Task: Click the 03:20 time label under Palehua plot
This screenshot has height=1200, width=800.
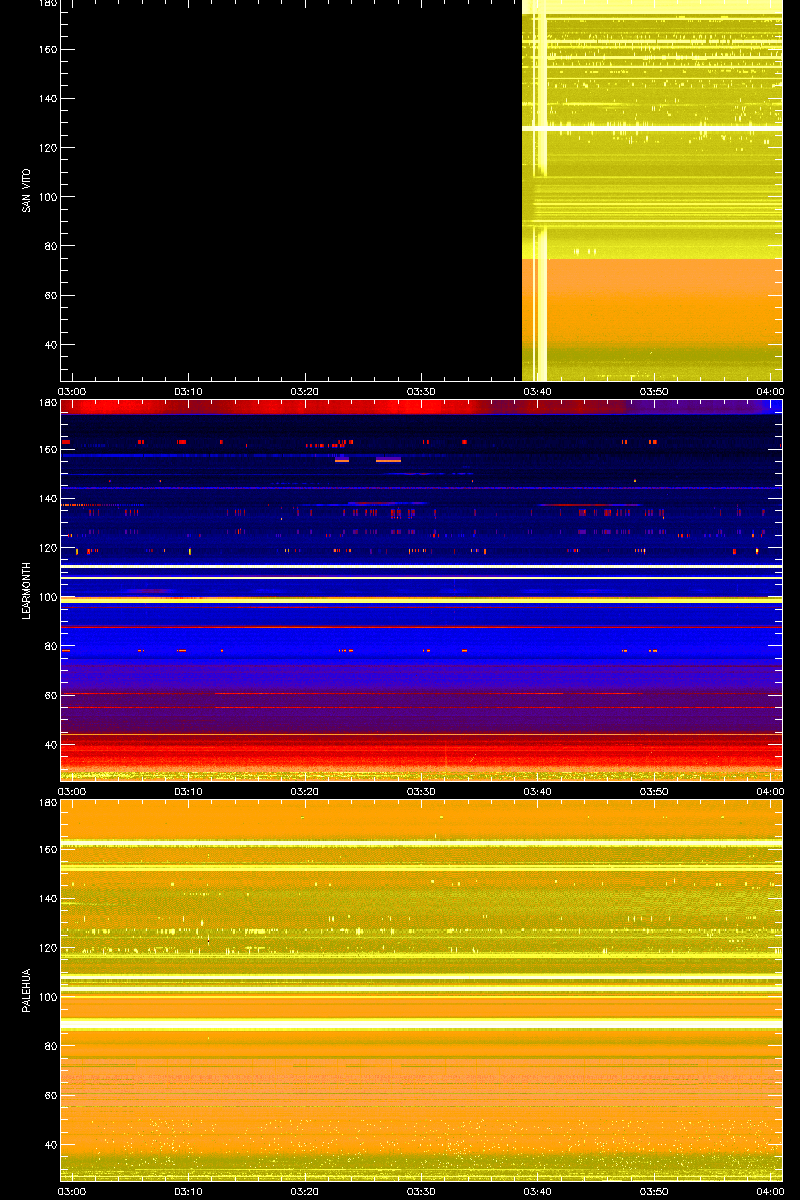Action: [305, 1191]
